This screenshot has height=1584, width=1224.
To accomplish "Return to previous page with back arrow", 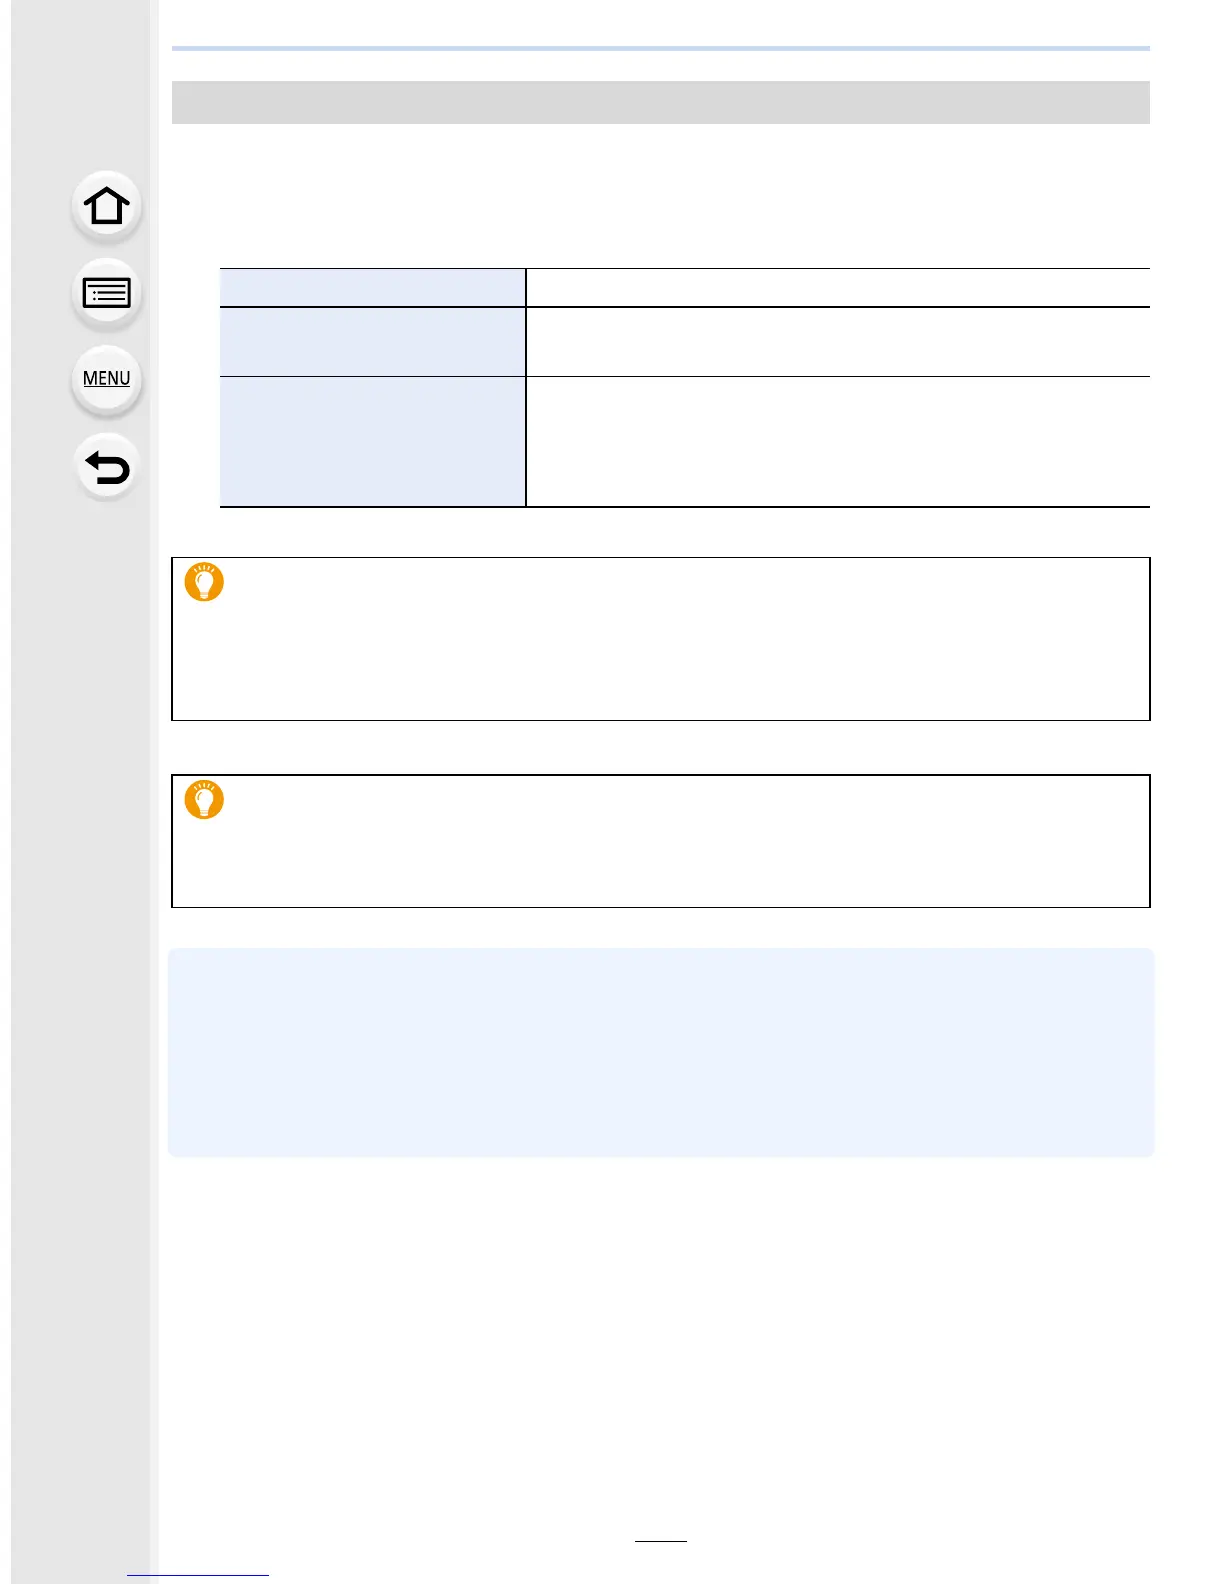I will (106, 467).
